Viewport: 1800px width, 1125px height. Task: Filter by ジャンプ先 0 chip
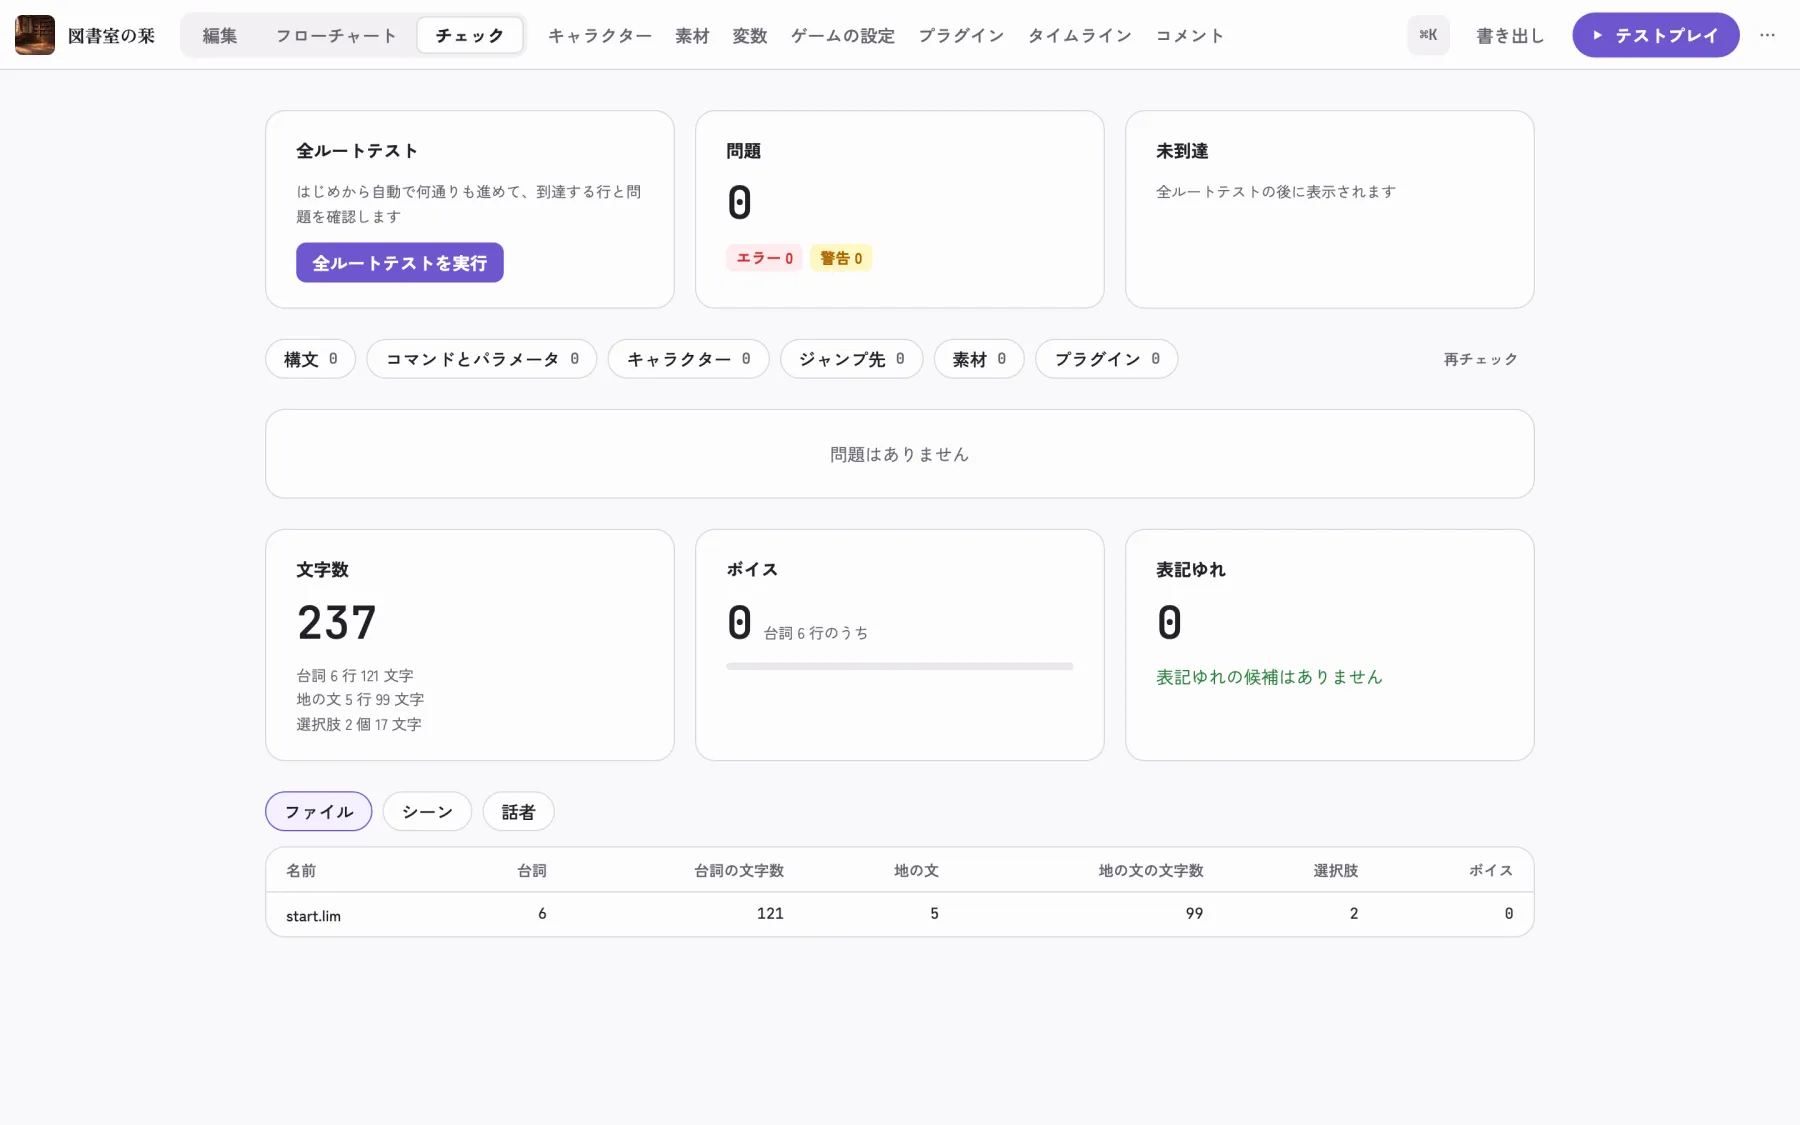pyautogui.click(x=851, y=359)
